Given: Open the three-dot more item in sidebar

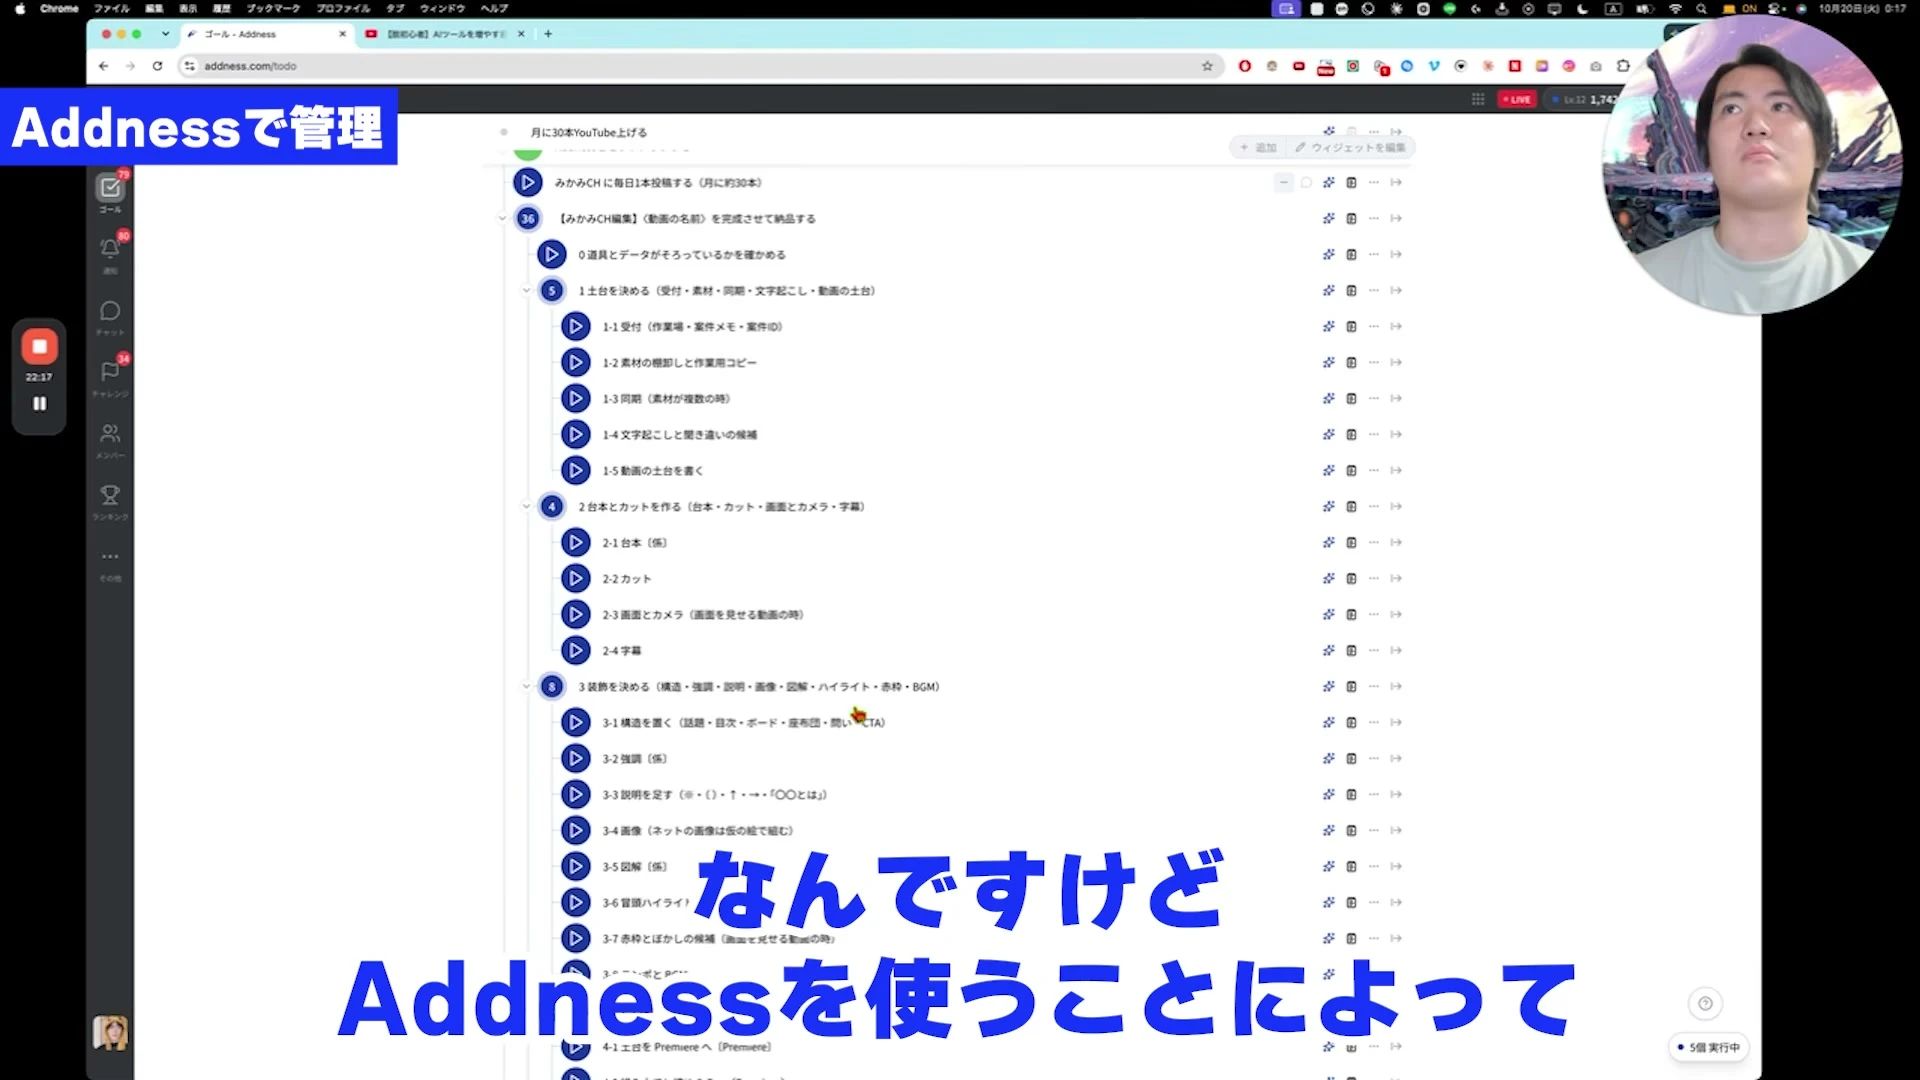Looking at the screenshot, I should [110, 556].
